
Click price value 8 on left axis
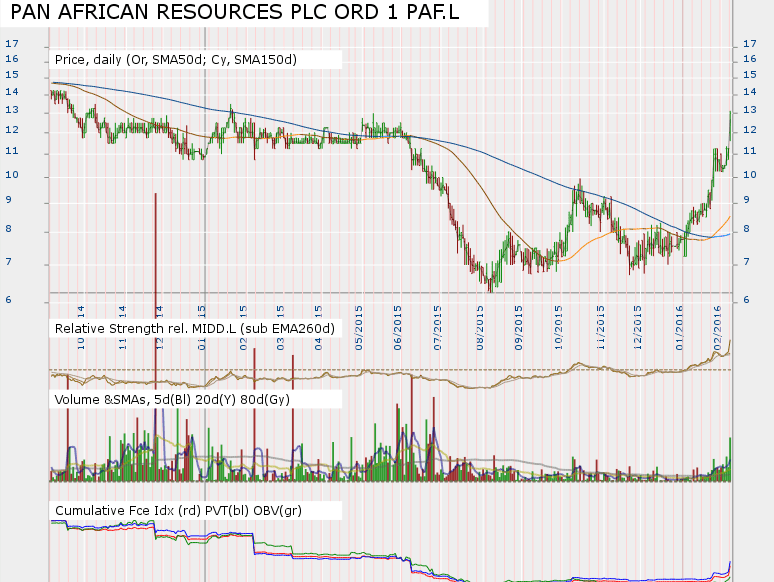pyautogui.click(x=8, y=229)
